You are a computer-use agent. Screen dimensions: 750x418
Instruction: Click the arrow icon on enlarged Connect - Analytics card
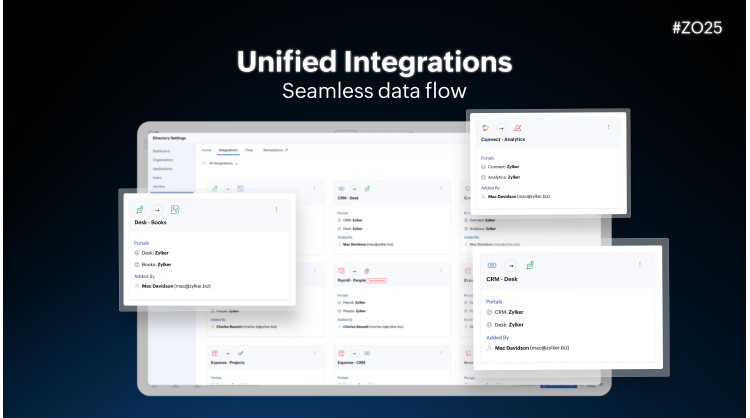pyautogui.click(x=501, y=128)
